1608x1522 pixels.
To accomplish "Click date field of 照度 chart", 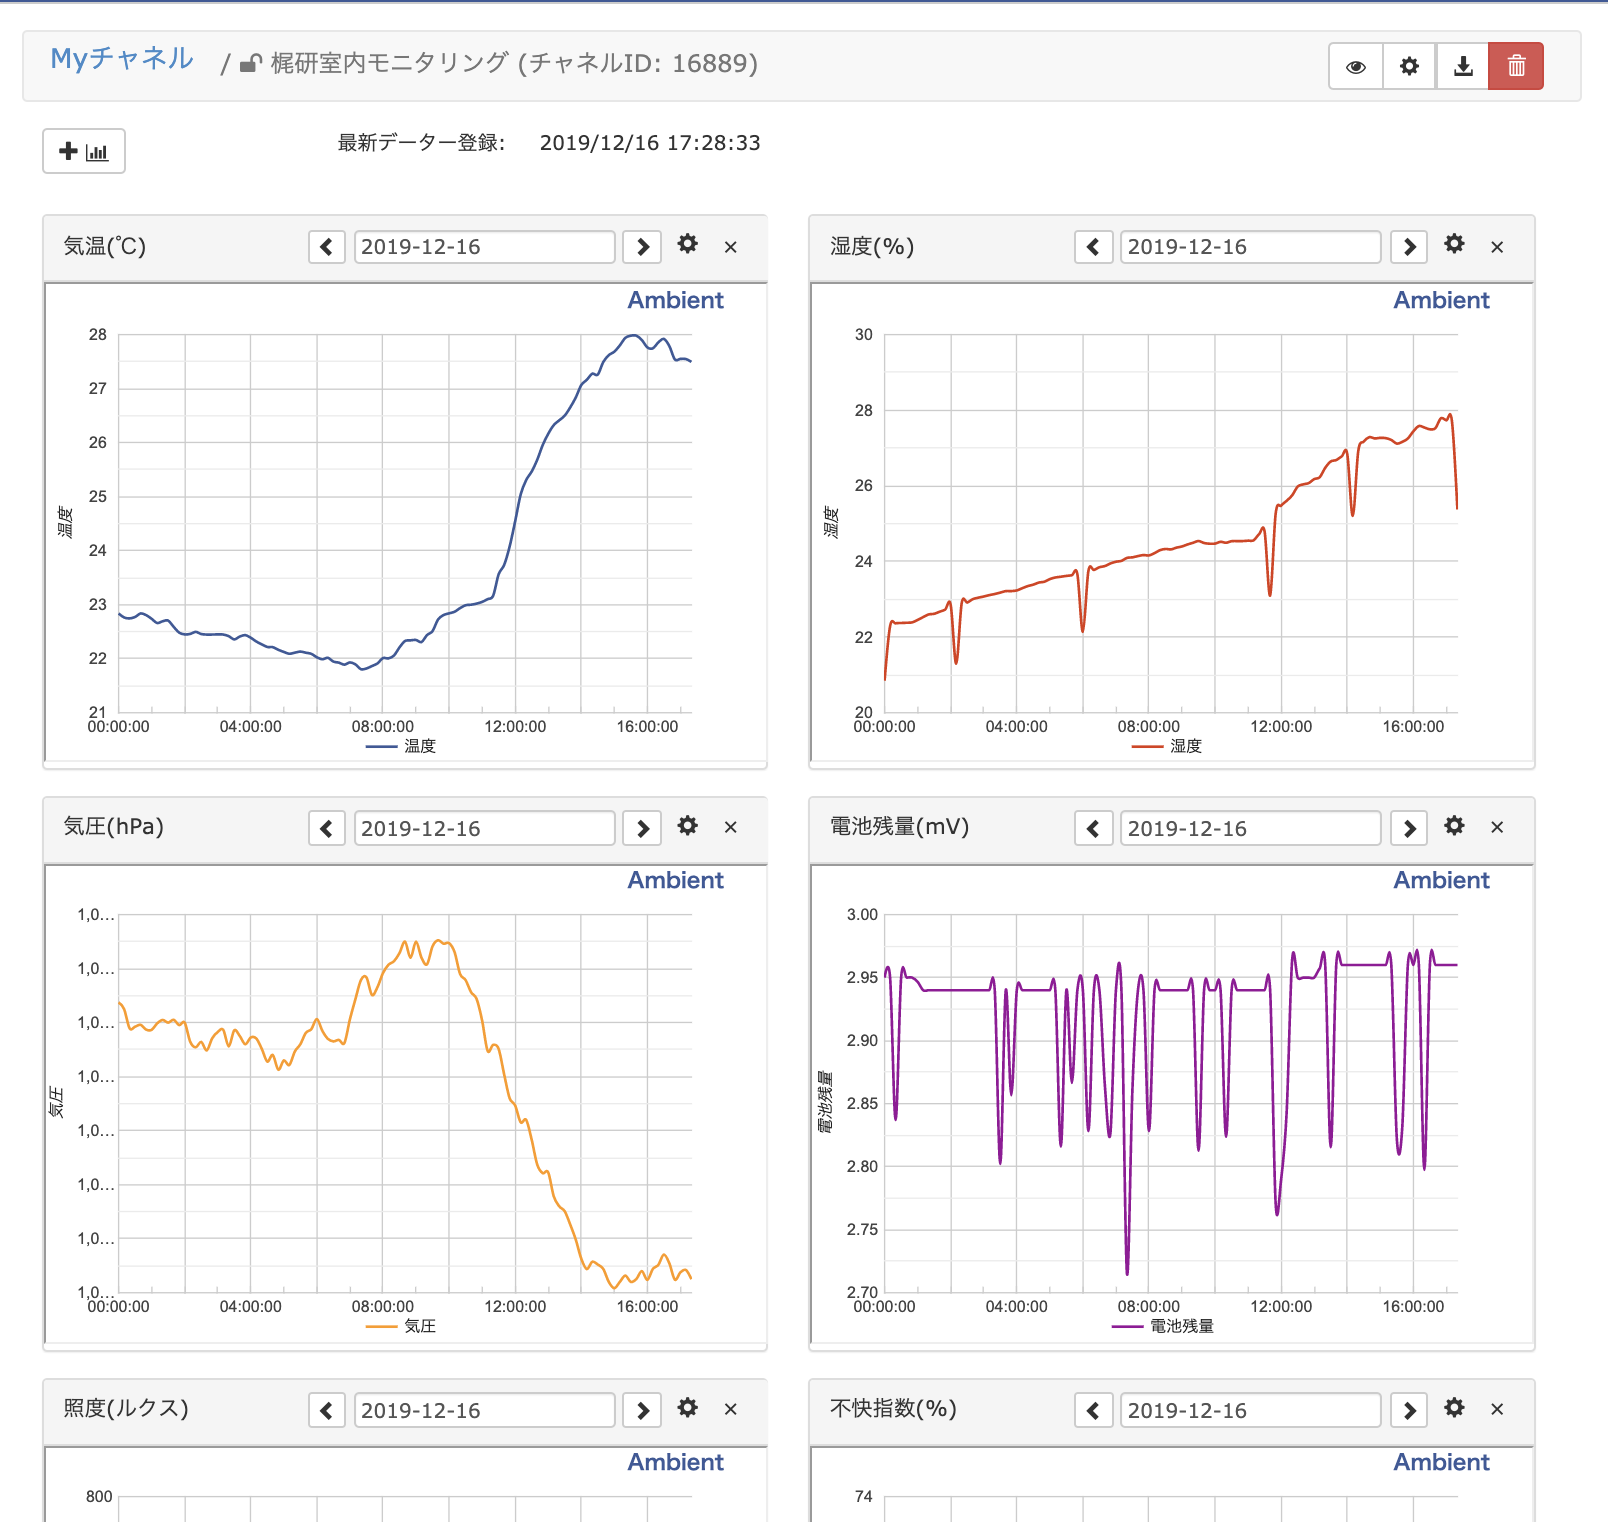I will point(485,1411).
